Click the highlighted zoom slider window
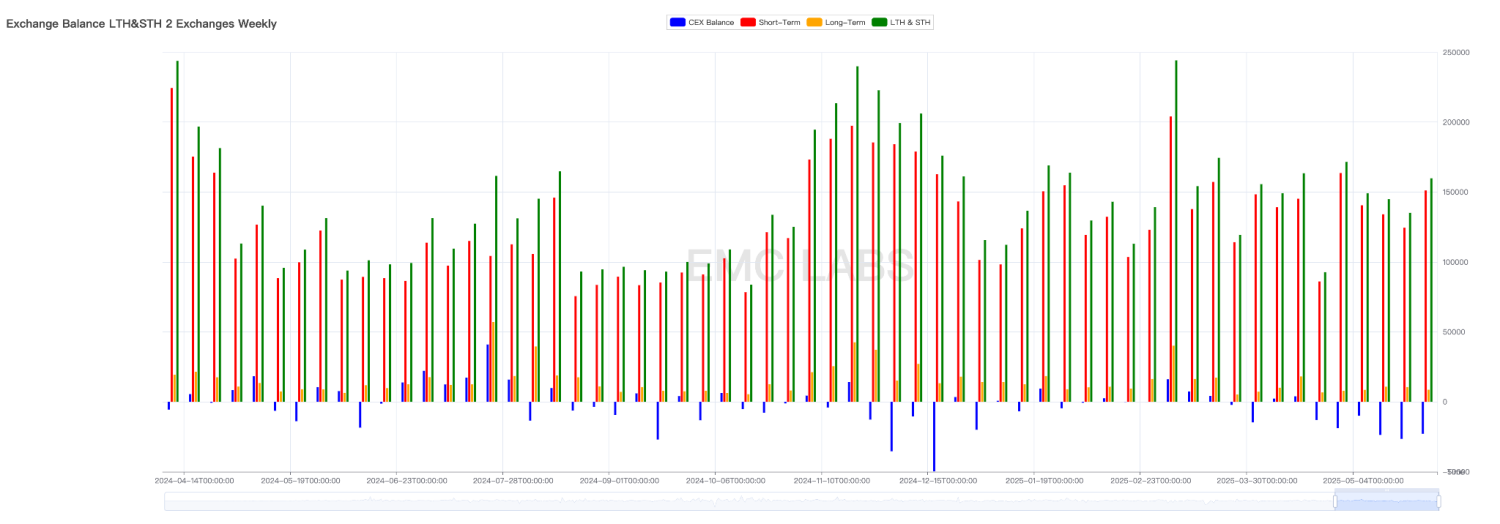This screenshot has height=524, width=1500. [x=1387, y=501]
